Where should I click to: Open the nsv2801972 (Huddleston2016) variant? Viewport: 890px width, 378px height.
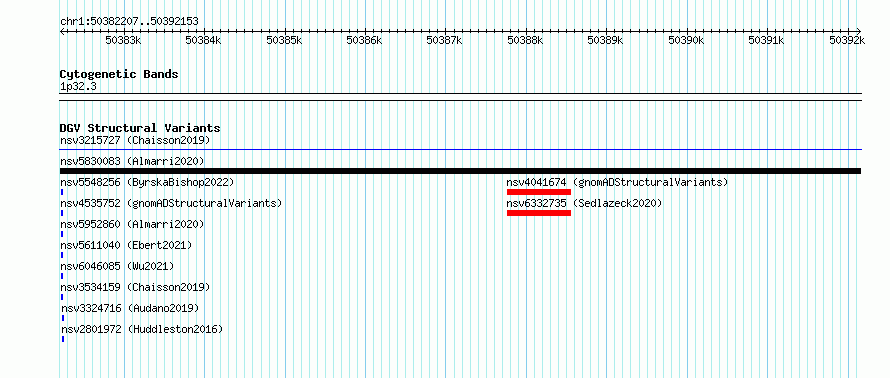tap(141, 329)
